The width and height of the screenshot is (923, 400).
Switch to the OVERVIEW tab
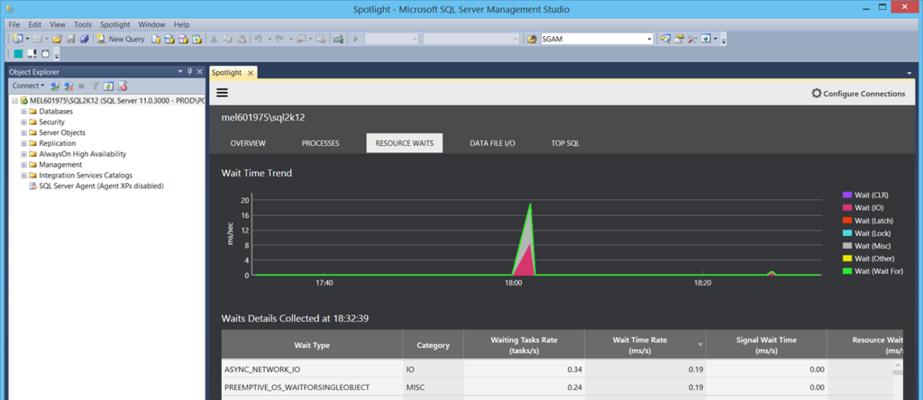(248, 143)
